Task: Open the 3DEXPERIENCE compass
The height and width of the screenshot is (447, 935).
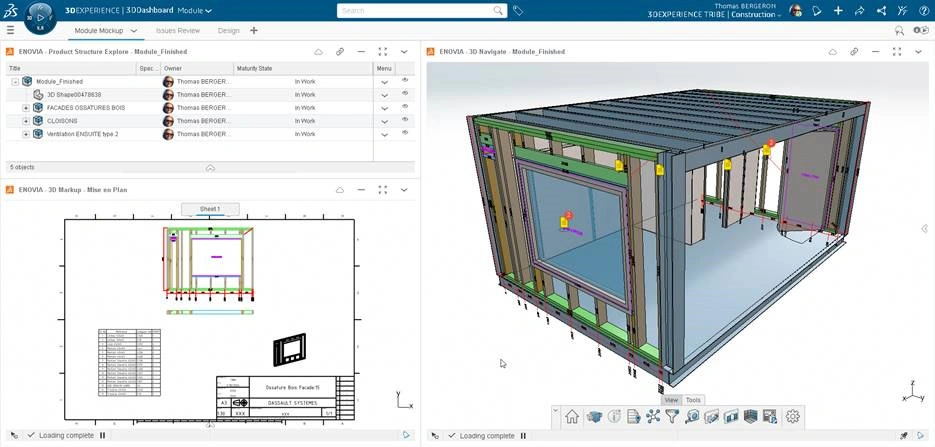Action: tap(41, 18)
